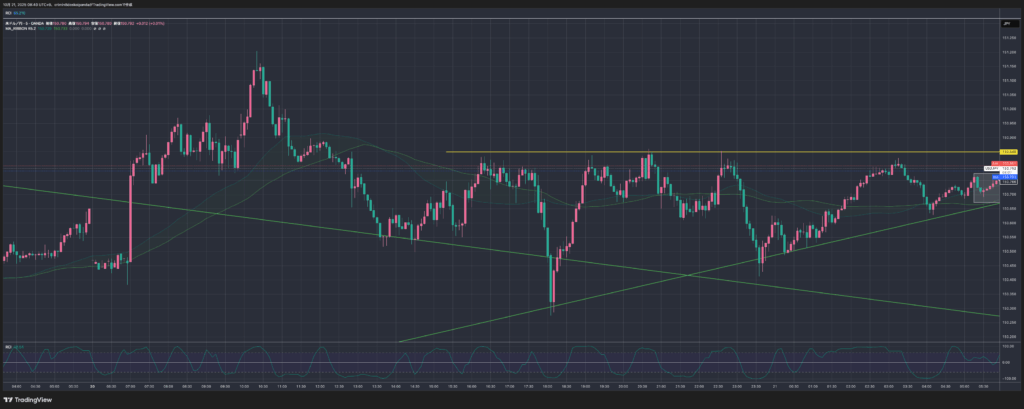Click the 30 date marker on time axis
Viewport: 1024px width, 409px height.
pos(92,386)
